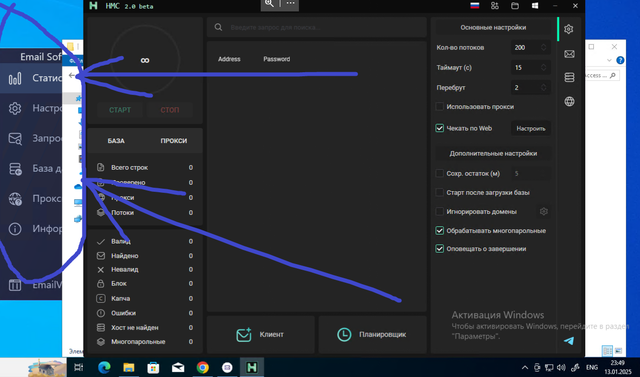Click the Password column header
The width and height of the screenshot is (640, 377).
(x=276, y=59)
